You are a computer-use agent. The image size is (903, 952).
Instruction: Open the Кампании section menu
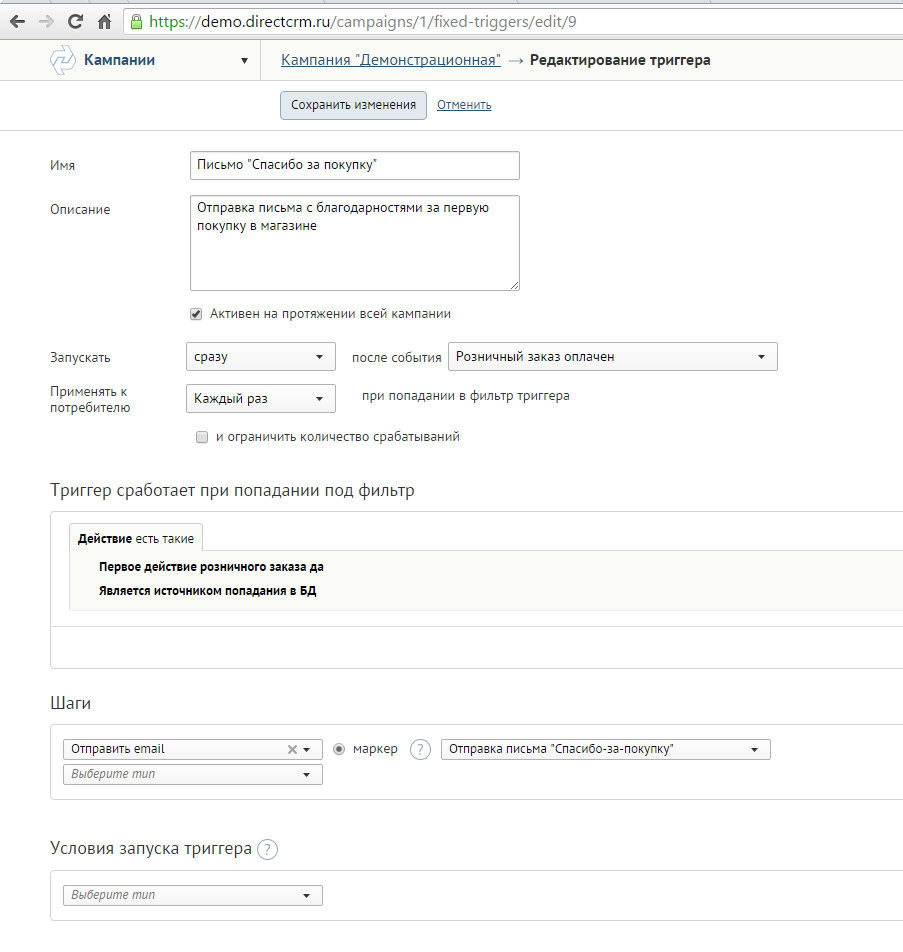click(x=244, y=61)
